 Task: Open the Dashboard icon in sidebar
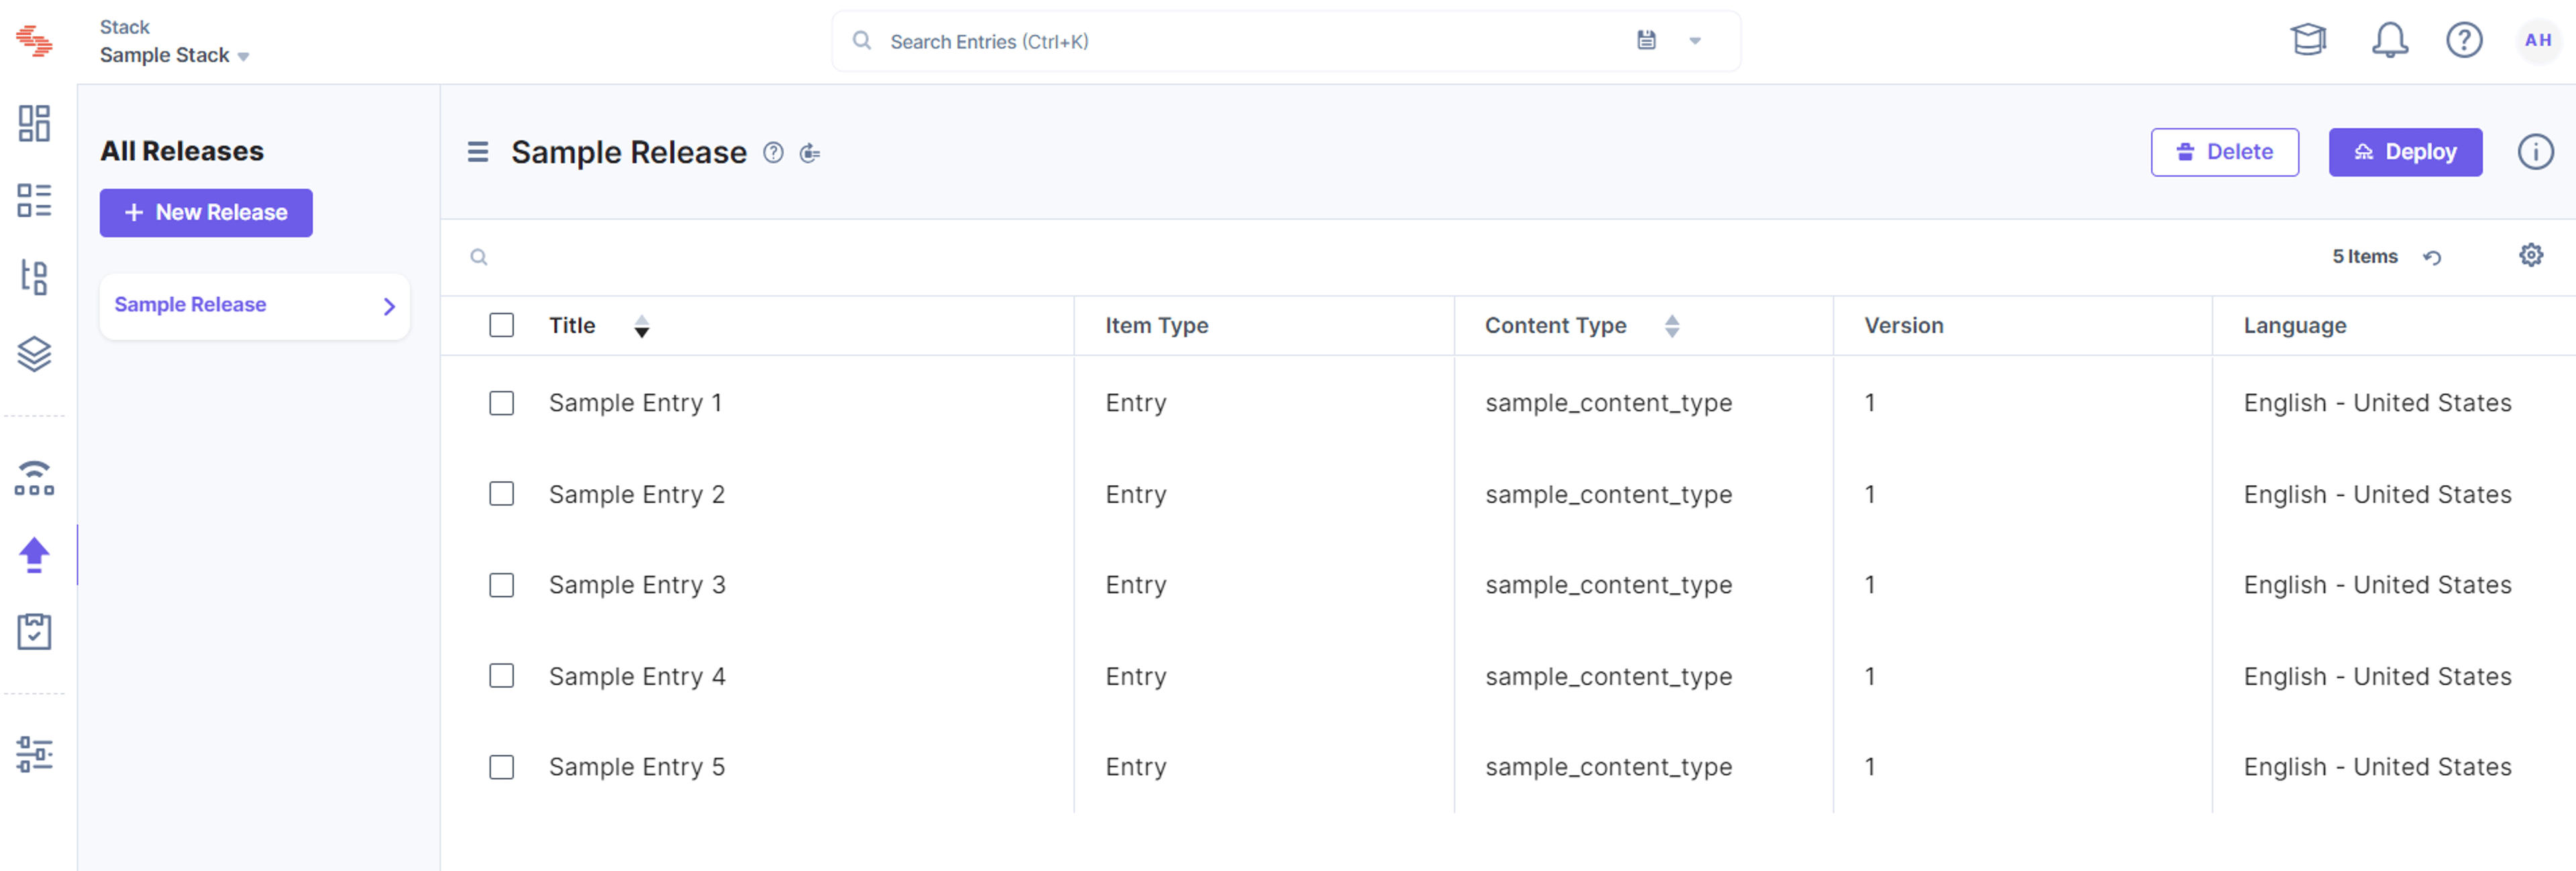(34, 123)
